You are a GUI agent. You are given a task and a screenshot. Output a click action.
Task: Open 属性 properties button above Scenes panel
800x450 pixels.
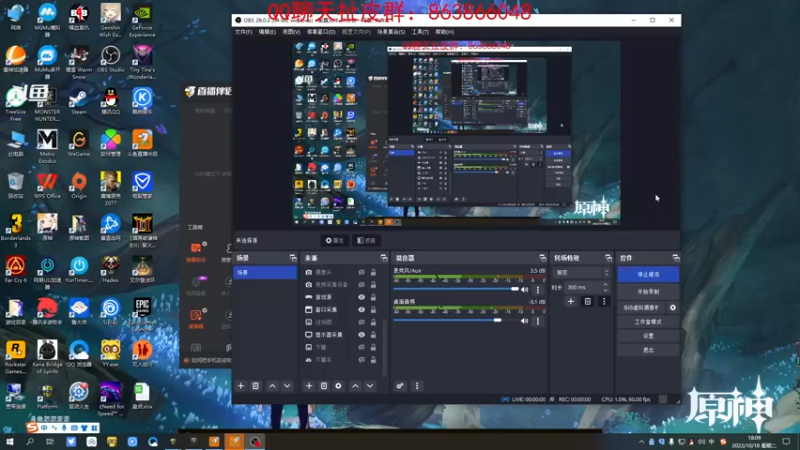[335, 240]
